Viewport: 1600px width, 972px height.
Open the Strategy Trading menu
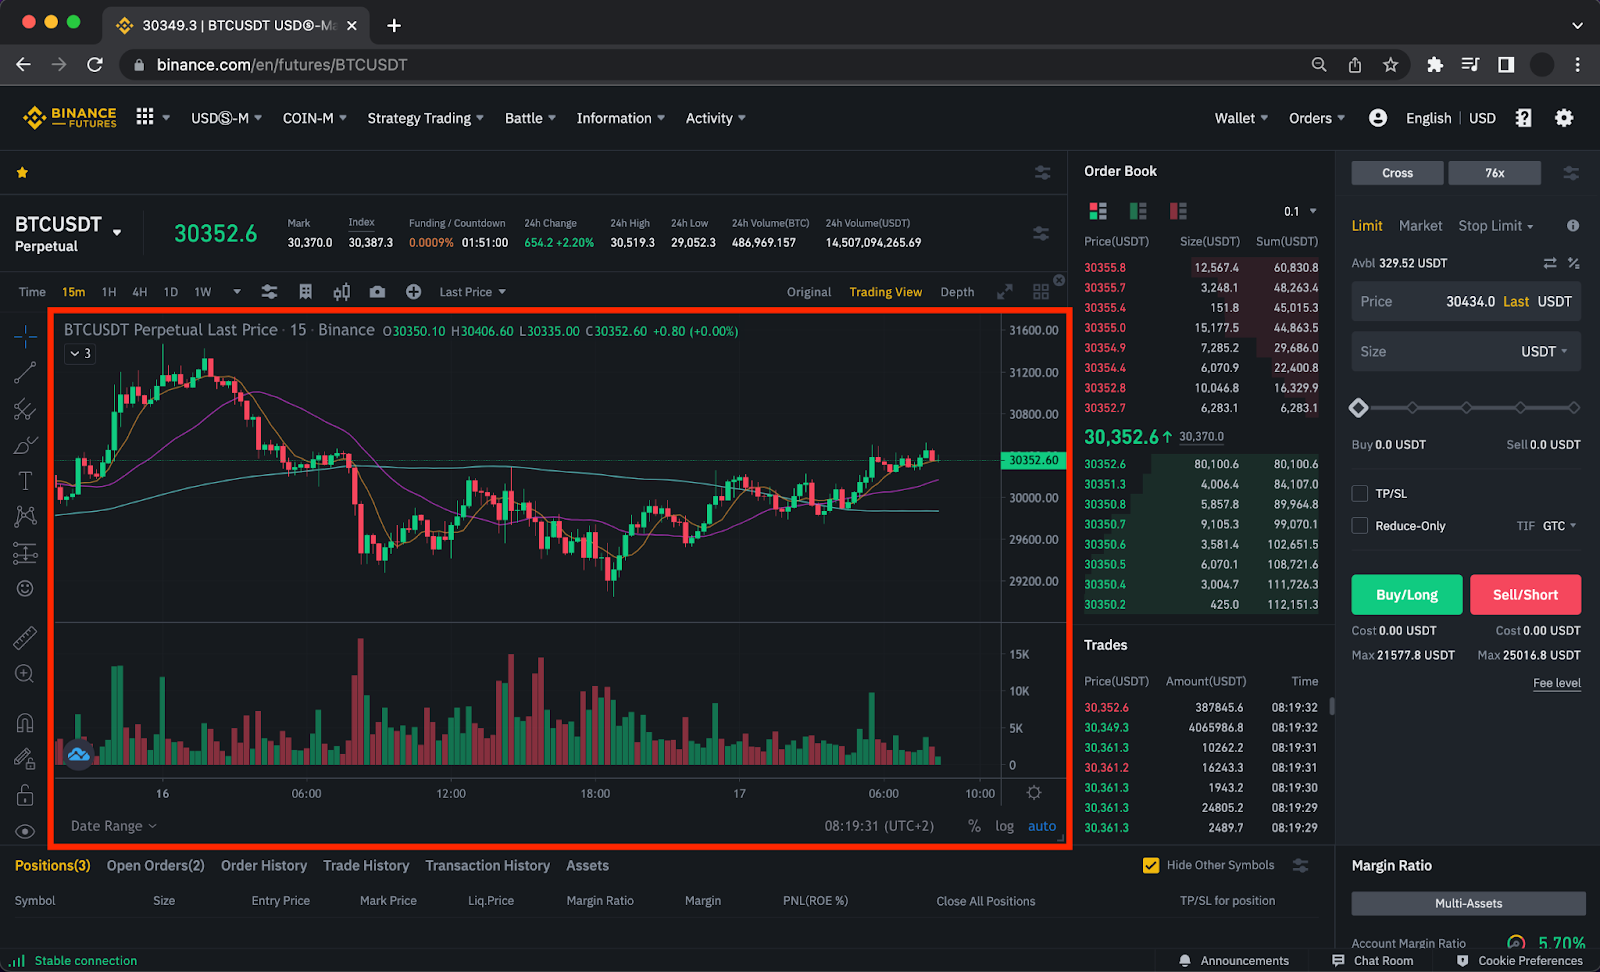point(425,118)
